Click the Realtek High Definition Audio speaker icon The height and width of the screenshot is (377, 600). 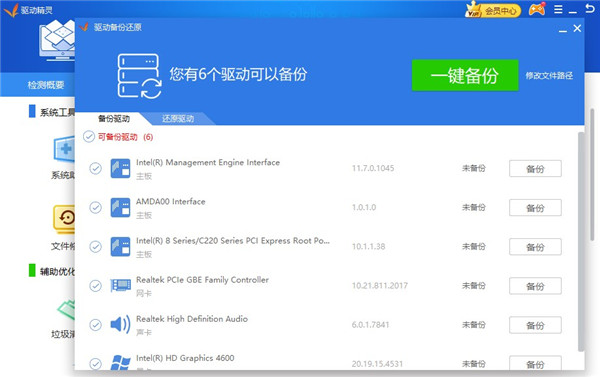pyautogui.click(x=120, y=325)
